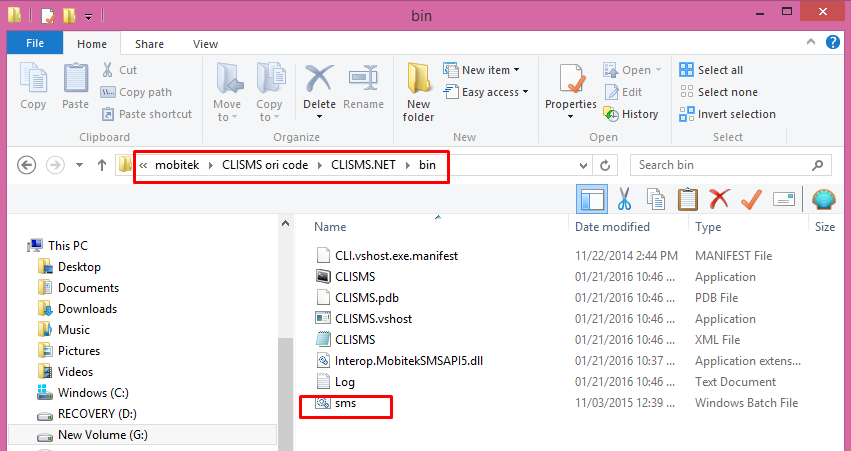Open the File menu tab
Image resolution: width=851 pixels, height=451 pixels.
[35, 43]
